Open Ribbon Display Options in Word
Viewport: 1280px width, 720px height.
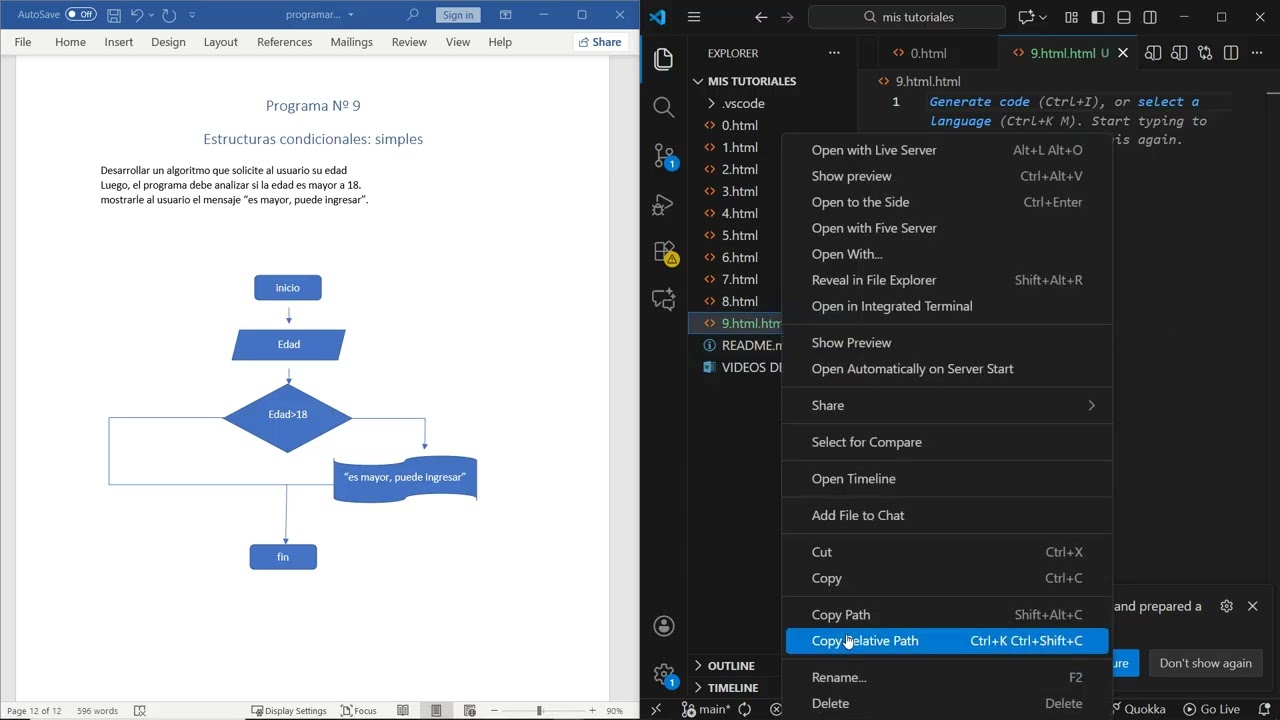point(506,15)
